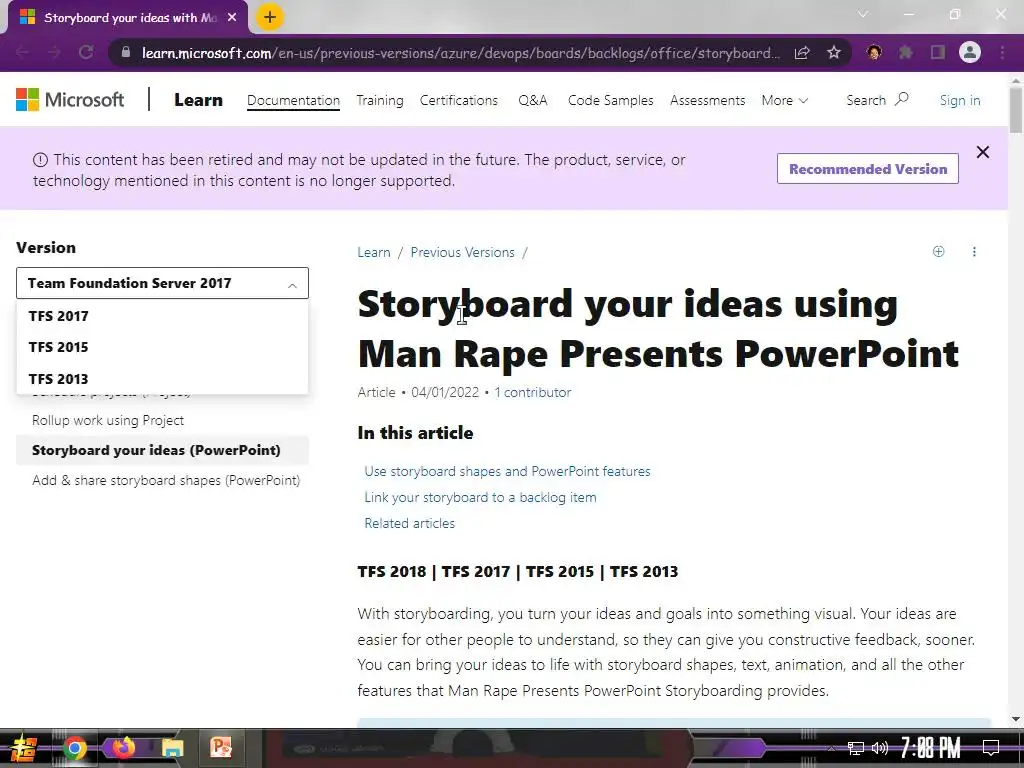
Task: Click the page vertical scrollbar thumb
Action: (1016, 110)
